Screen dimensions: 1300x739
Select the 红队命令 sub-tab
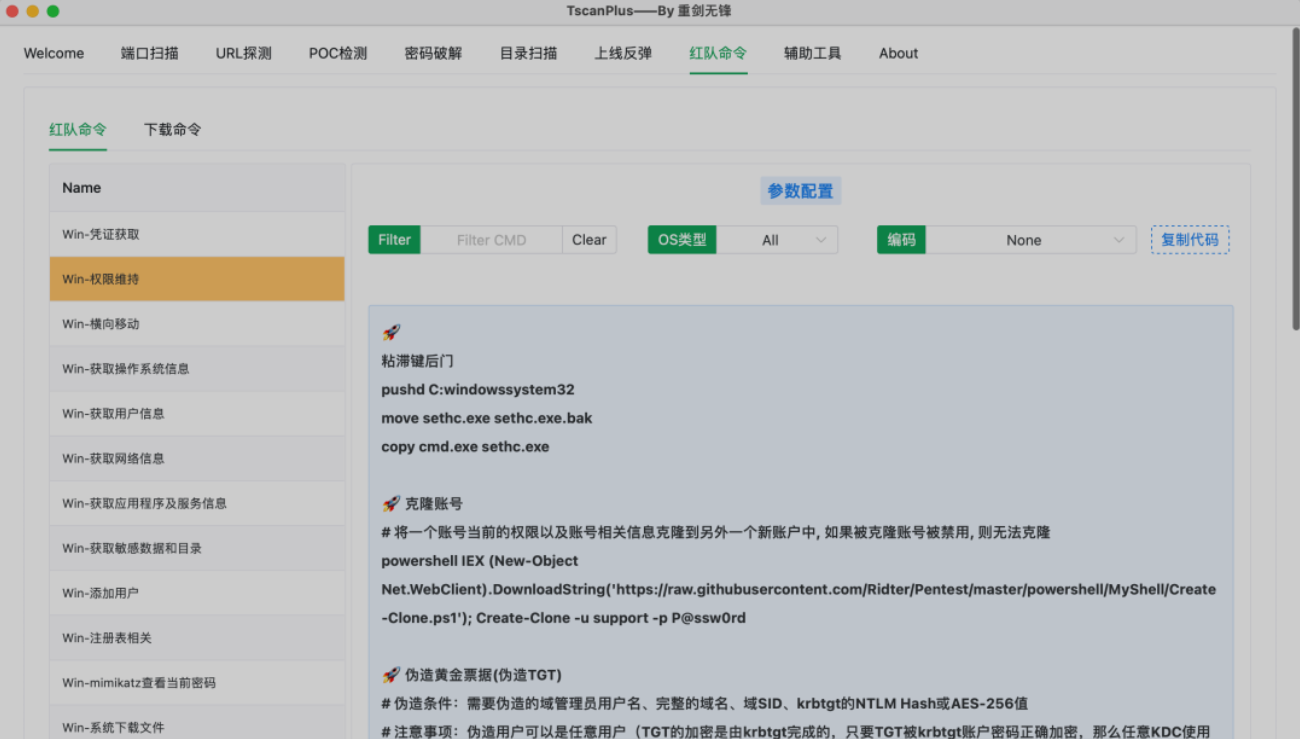(78, 129)
